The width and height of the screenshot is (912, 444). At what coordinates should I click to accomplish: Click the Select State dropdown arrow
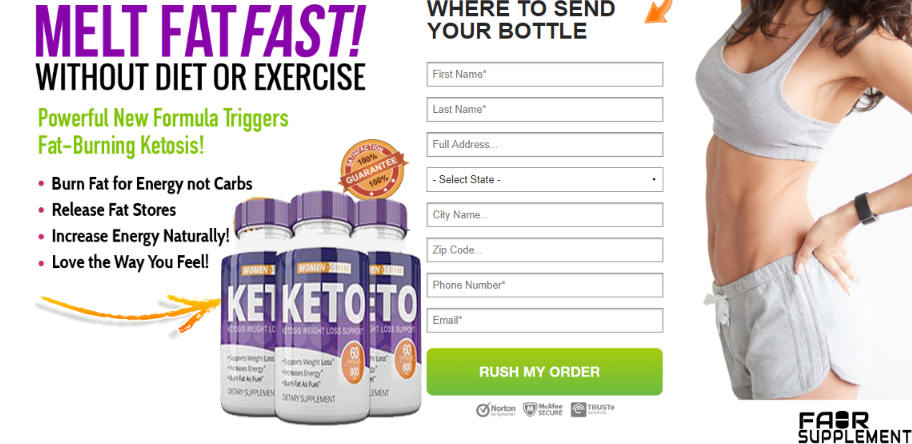pyautogui.click(x=654, y=180)
